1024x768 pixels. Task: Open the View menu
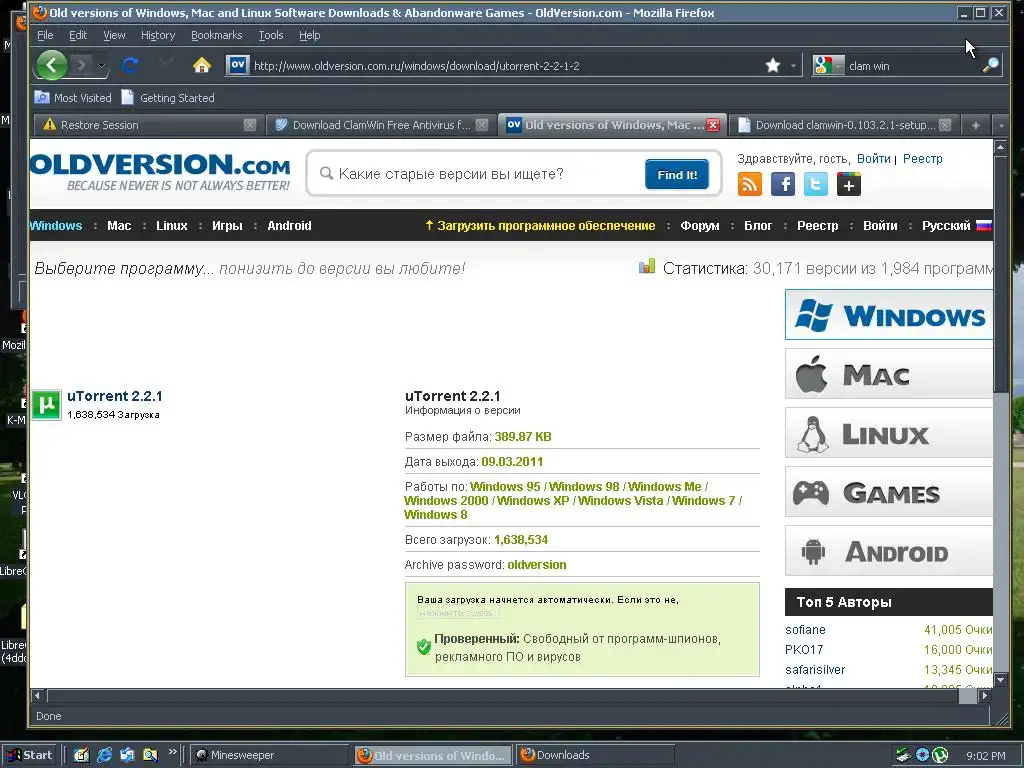pos(114,35)
